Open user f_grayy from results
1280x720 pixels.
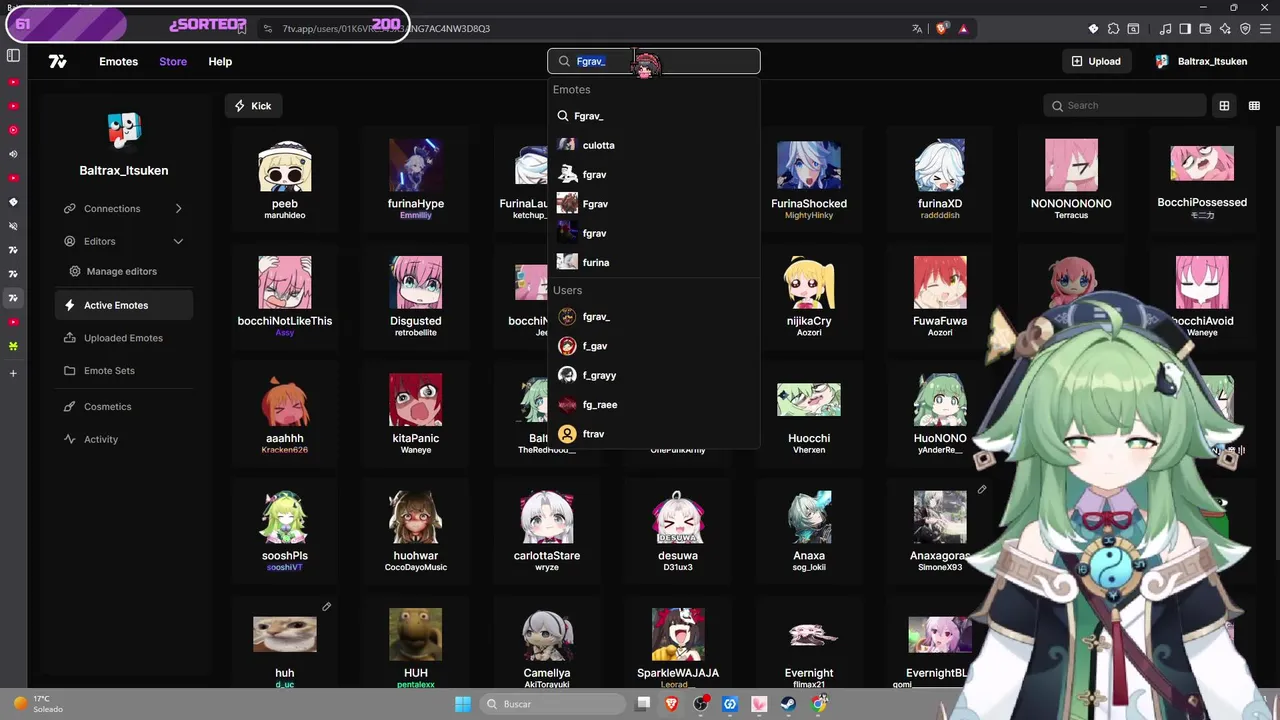[654, 375]
